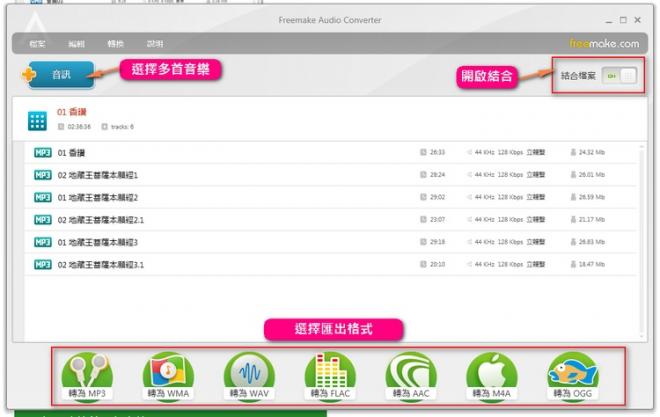Open the 轉換 menu

[x=115, y=44]
